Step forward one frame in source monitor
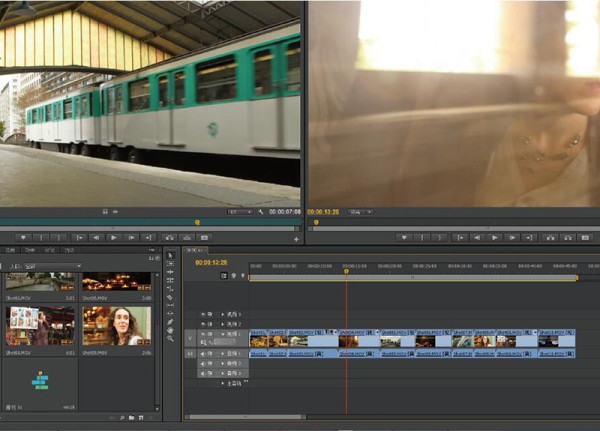 131,238
